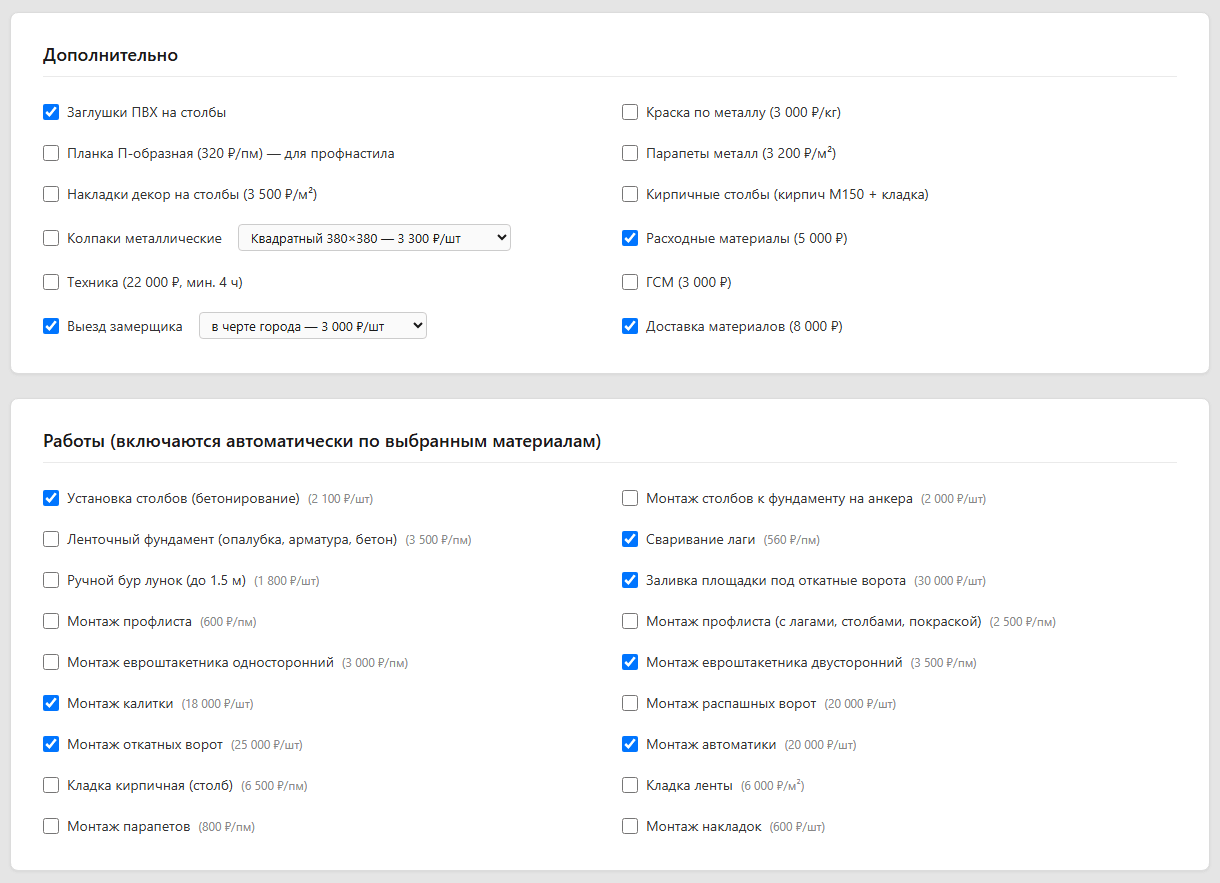Tick Парапеты металл checkbox
The image size is (1220, 883).
coord(630,153)
